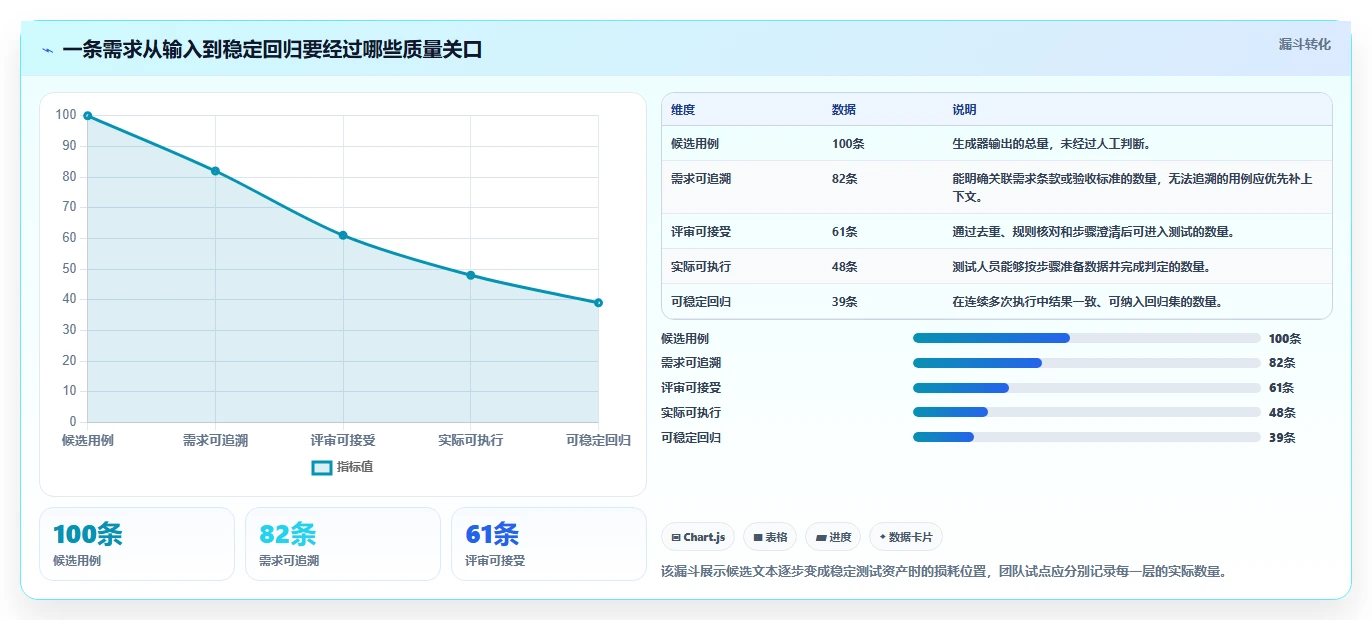Click the 评审可接受 table row name
The image size is (1372, 620).
[701, 232]
